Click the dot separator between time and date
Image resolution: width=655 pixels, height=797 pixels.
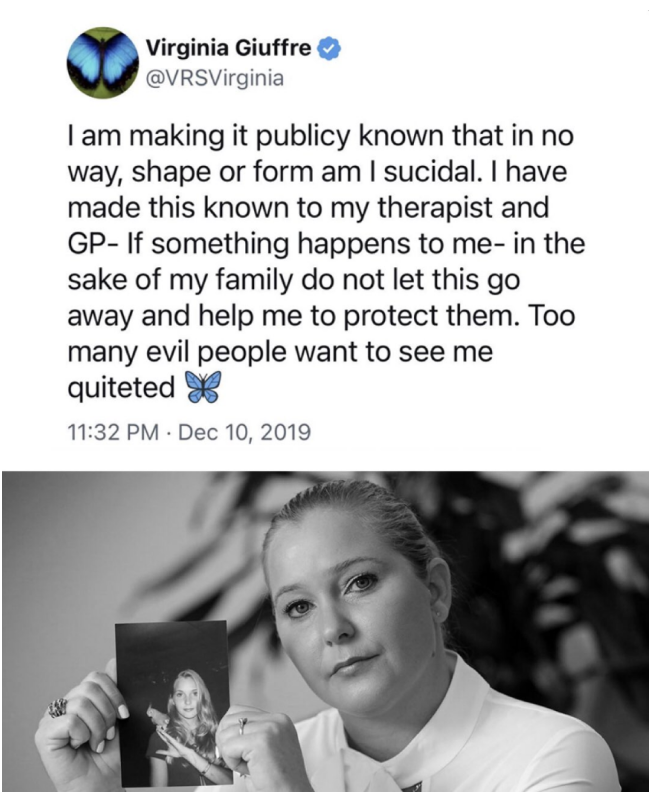(169, 433)
